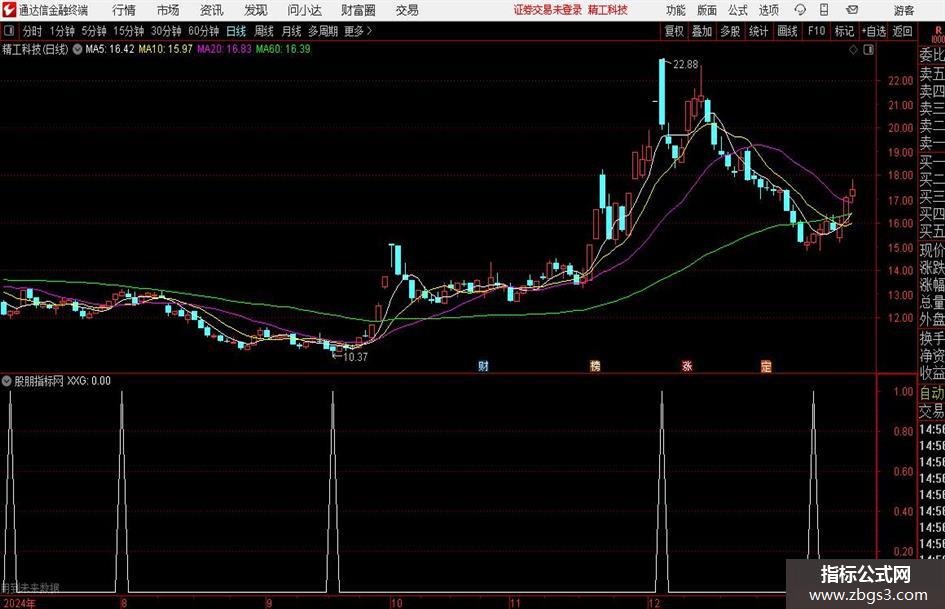Click 精工科技 red stock name in title bar

click(608, 10)
